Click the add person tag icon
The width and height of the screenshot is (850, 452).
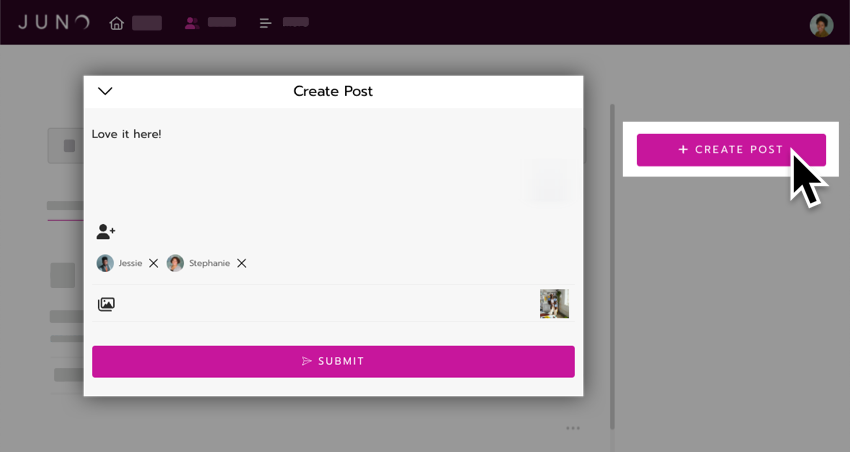[106, 232]
